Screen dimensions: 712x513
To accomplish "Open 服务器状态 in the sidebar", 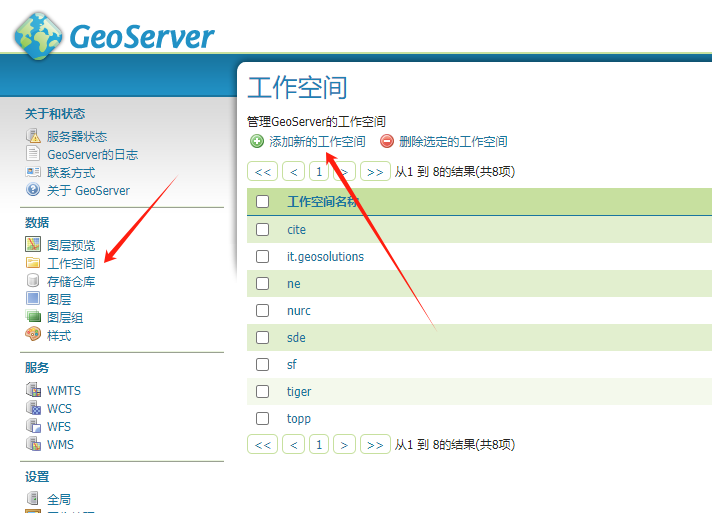I will pos(77,136).
